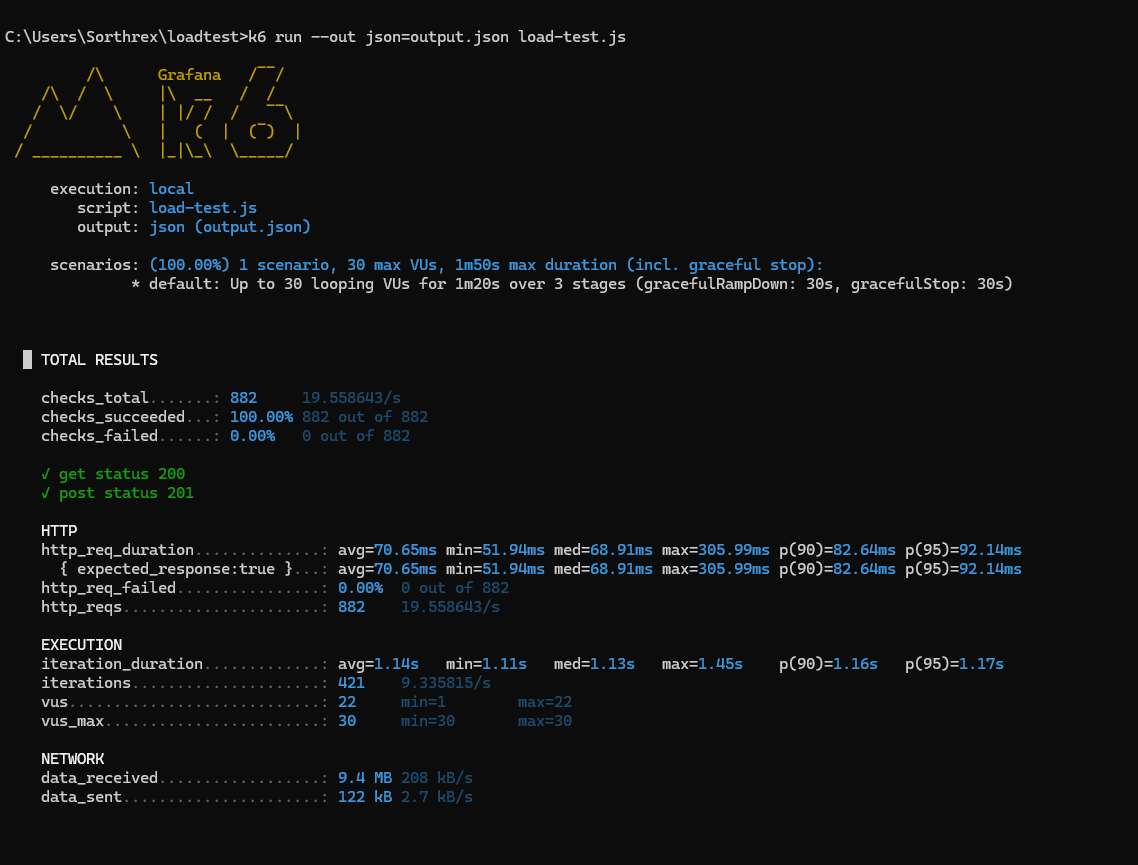Click the EXECUTION section heading

pyautogui.click(x=81, y=644)
